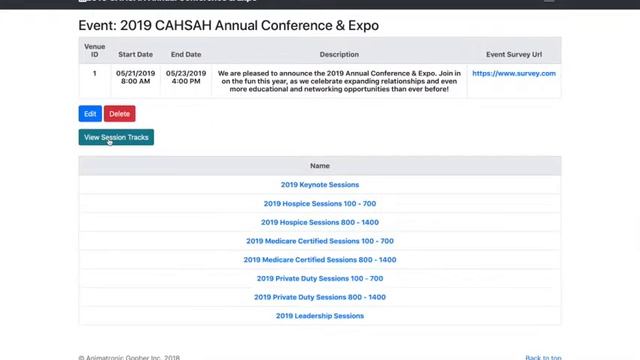The height and width of the screenshot is (360, 640).
Task: Click the Back to top link
Action: click(543, 357)
